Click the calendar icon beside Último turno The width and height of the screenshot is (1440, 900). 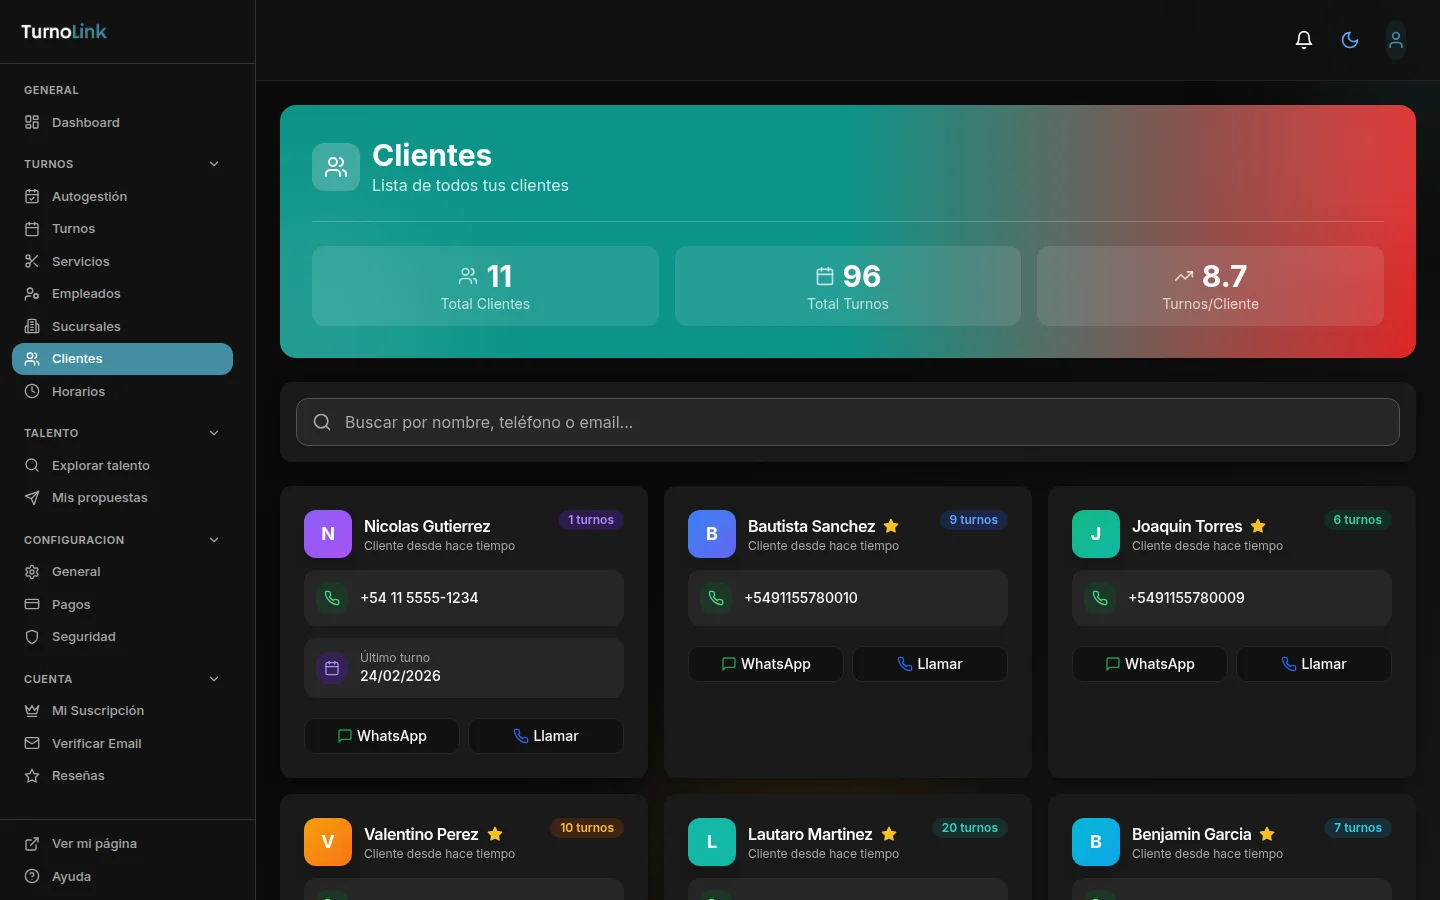[332, 668]
